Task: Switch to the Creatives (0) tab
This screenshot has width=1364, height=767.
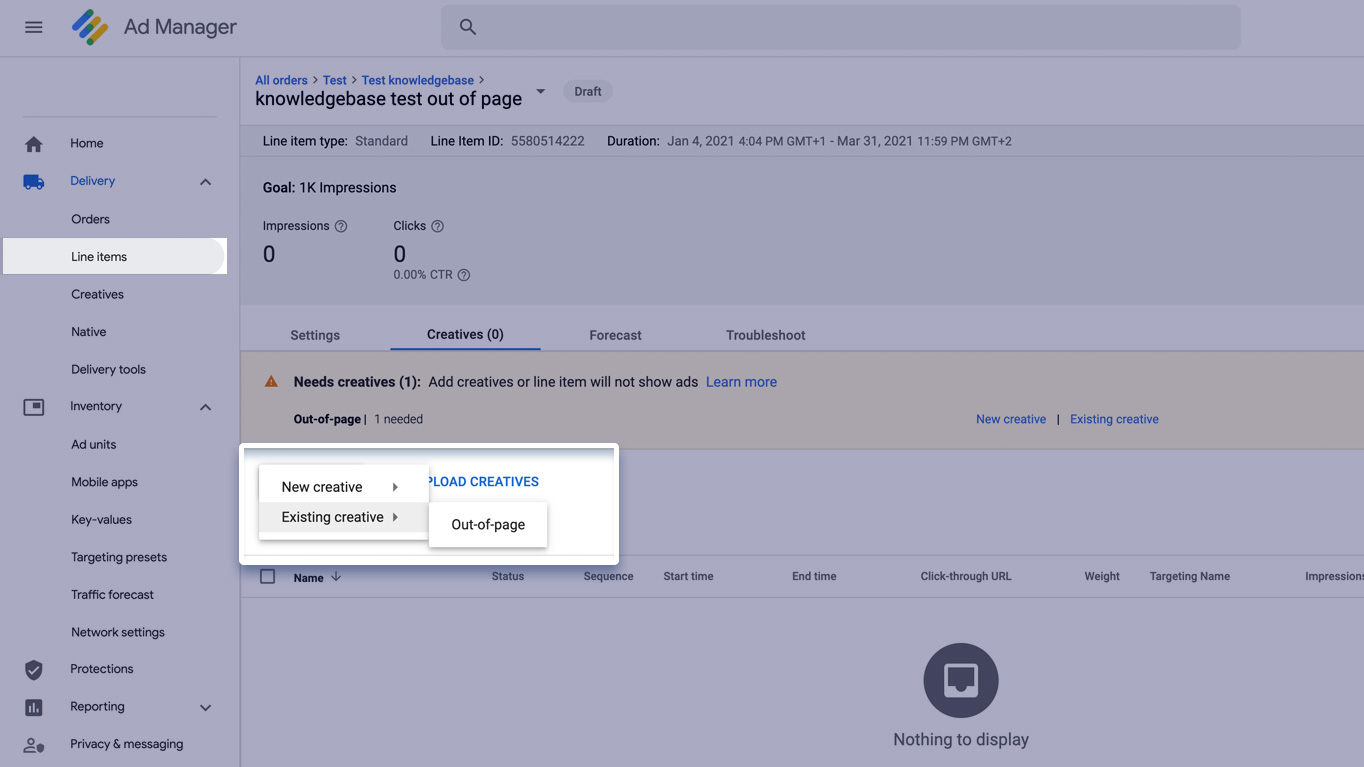Action: point(465,334)
